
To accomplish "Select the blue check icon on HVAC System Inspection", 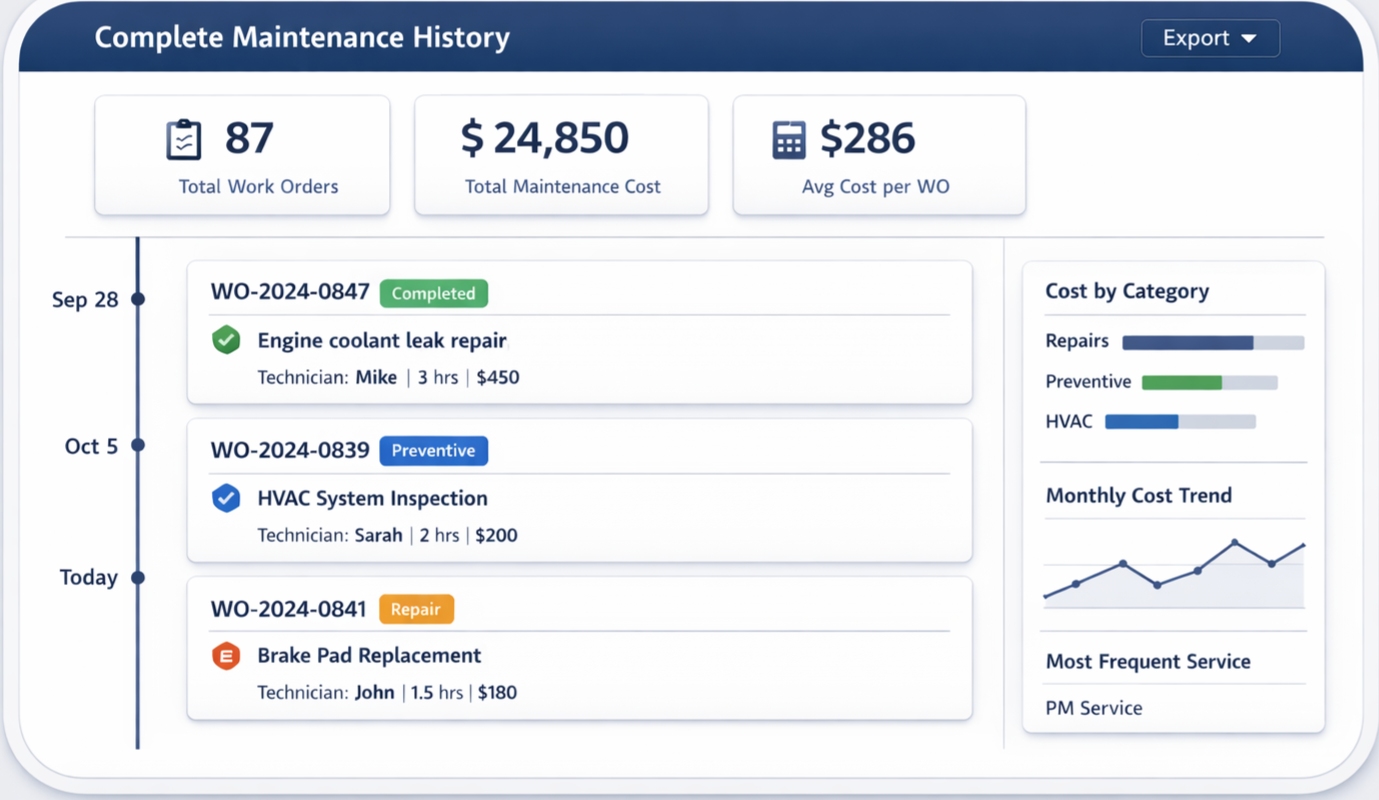I will coord(226,498).
